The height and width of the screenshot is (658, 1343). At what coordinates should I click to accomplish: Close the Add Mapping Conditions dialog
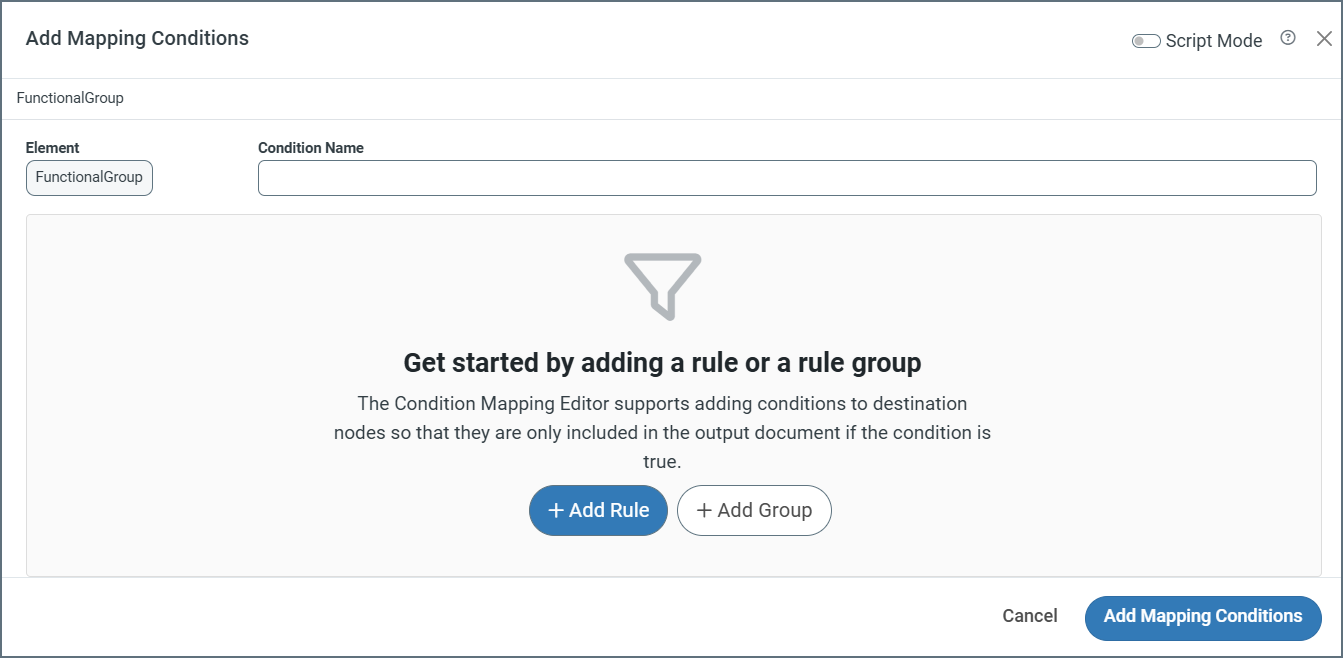1324,39
